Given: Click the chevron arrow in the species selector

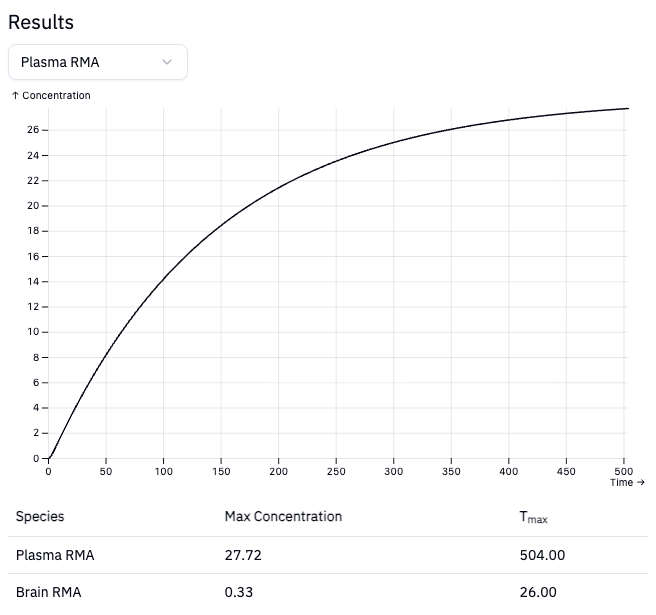Looking at the screenshot, I should pyautogui.click(x=167, y=62).
